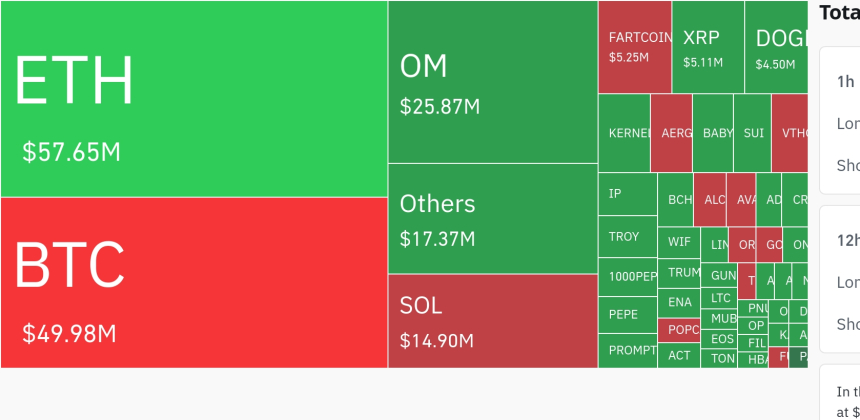Open the IP coin tile
The height and width of the screenshot is (420, 860).
(627, 194)
